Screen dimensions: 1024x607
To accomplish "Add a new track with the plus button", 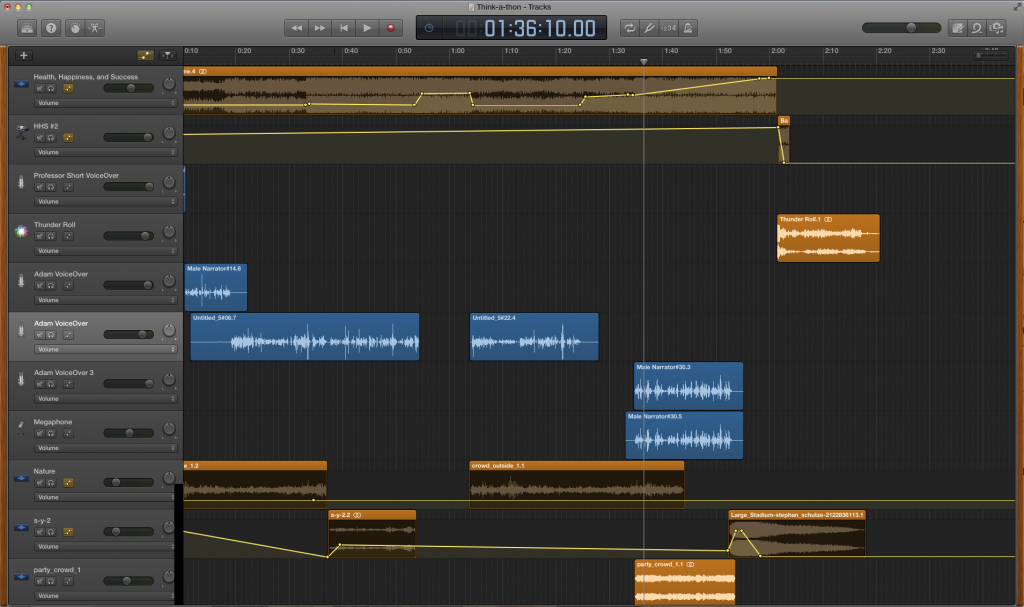I will click(24, 56).
